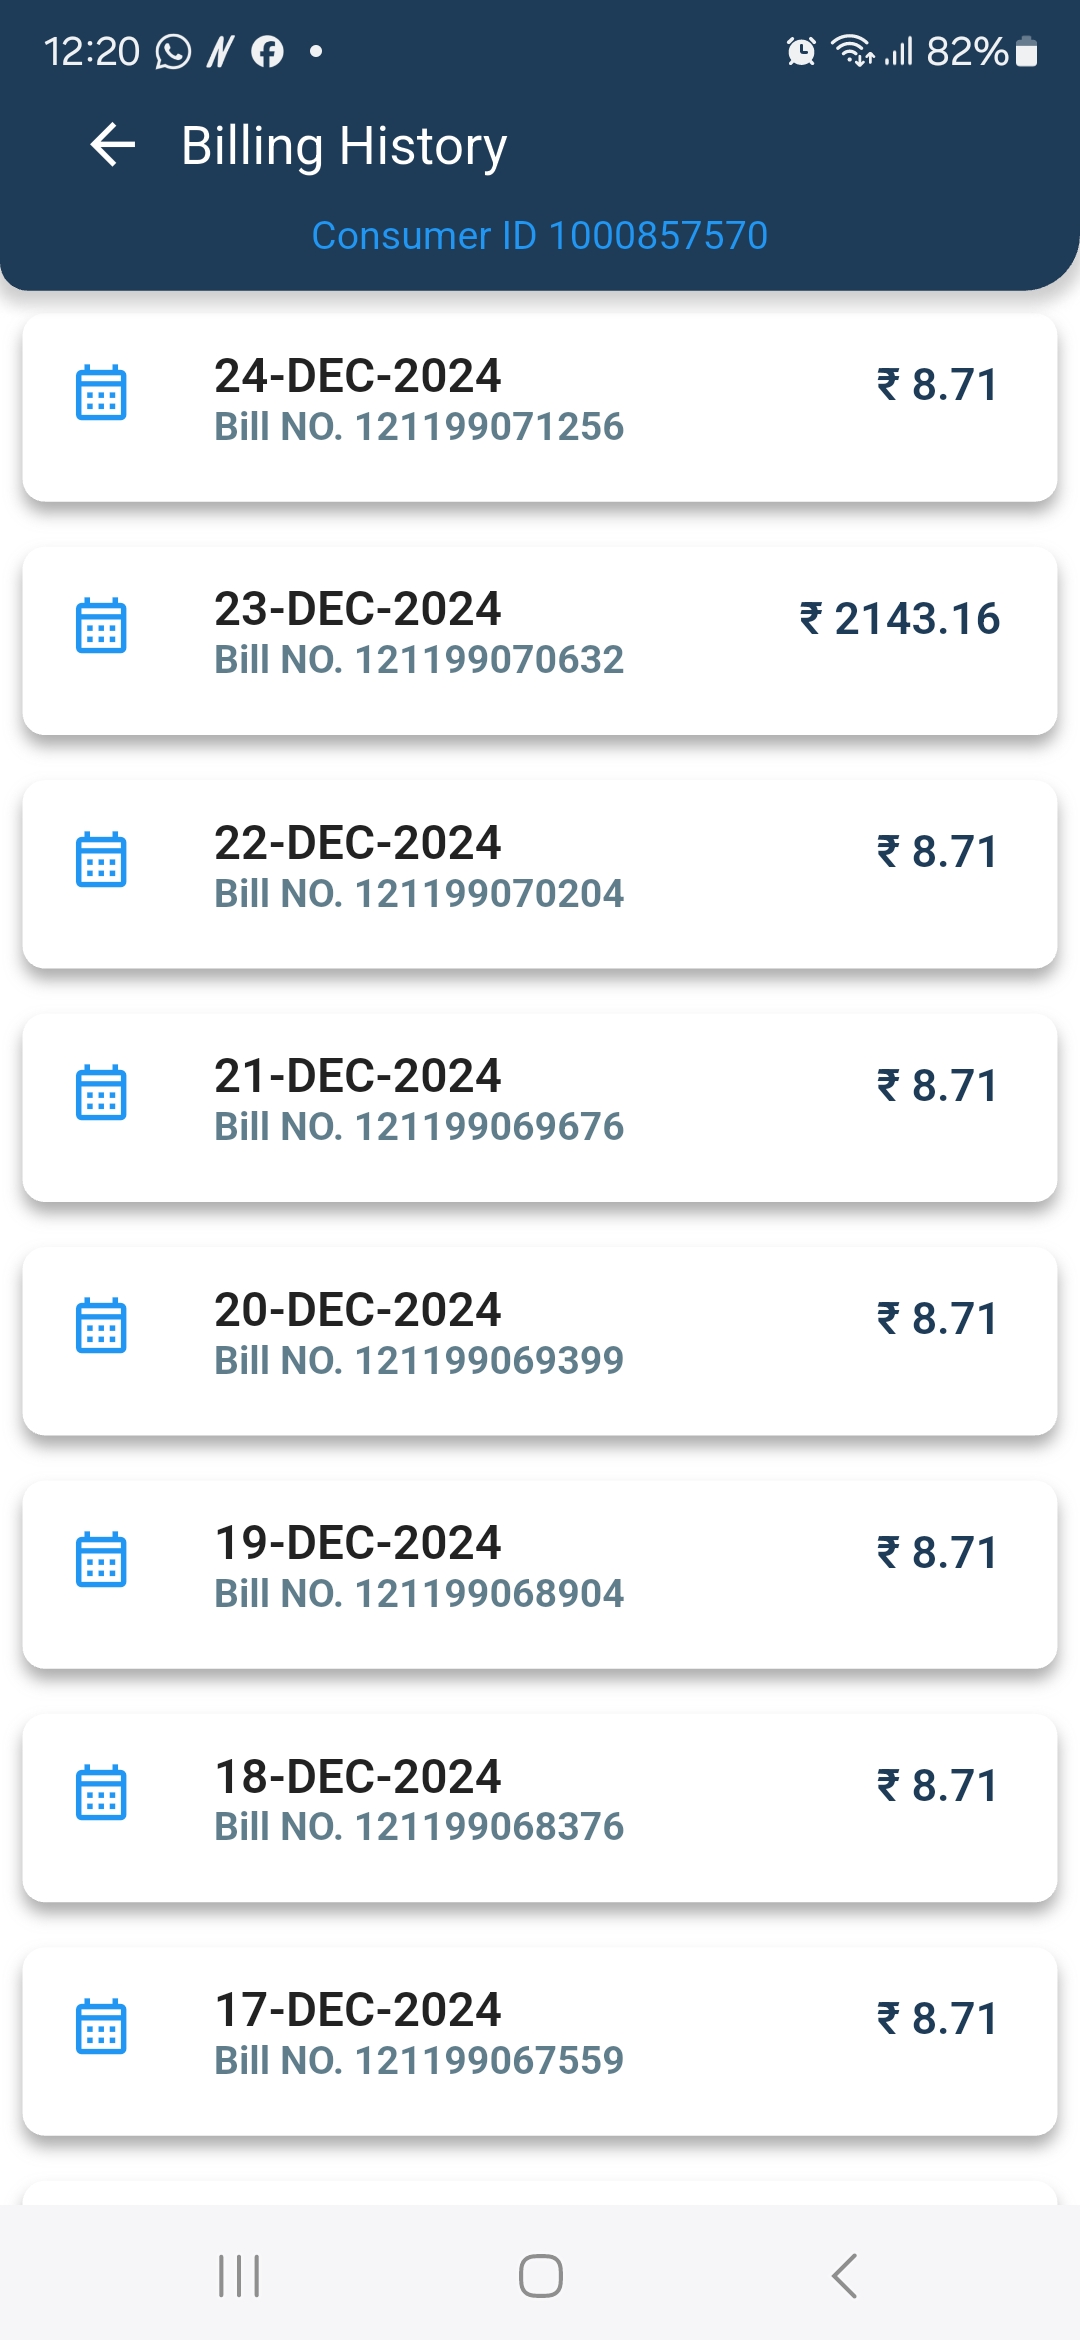Open Android recent apps button

pyautogui.click(x=239, y=2276)
